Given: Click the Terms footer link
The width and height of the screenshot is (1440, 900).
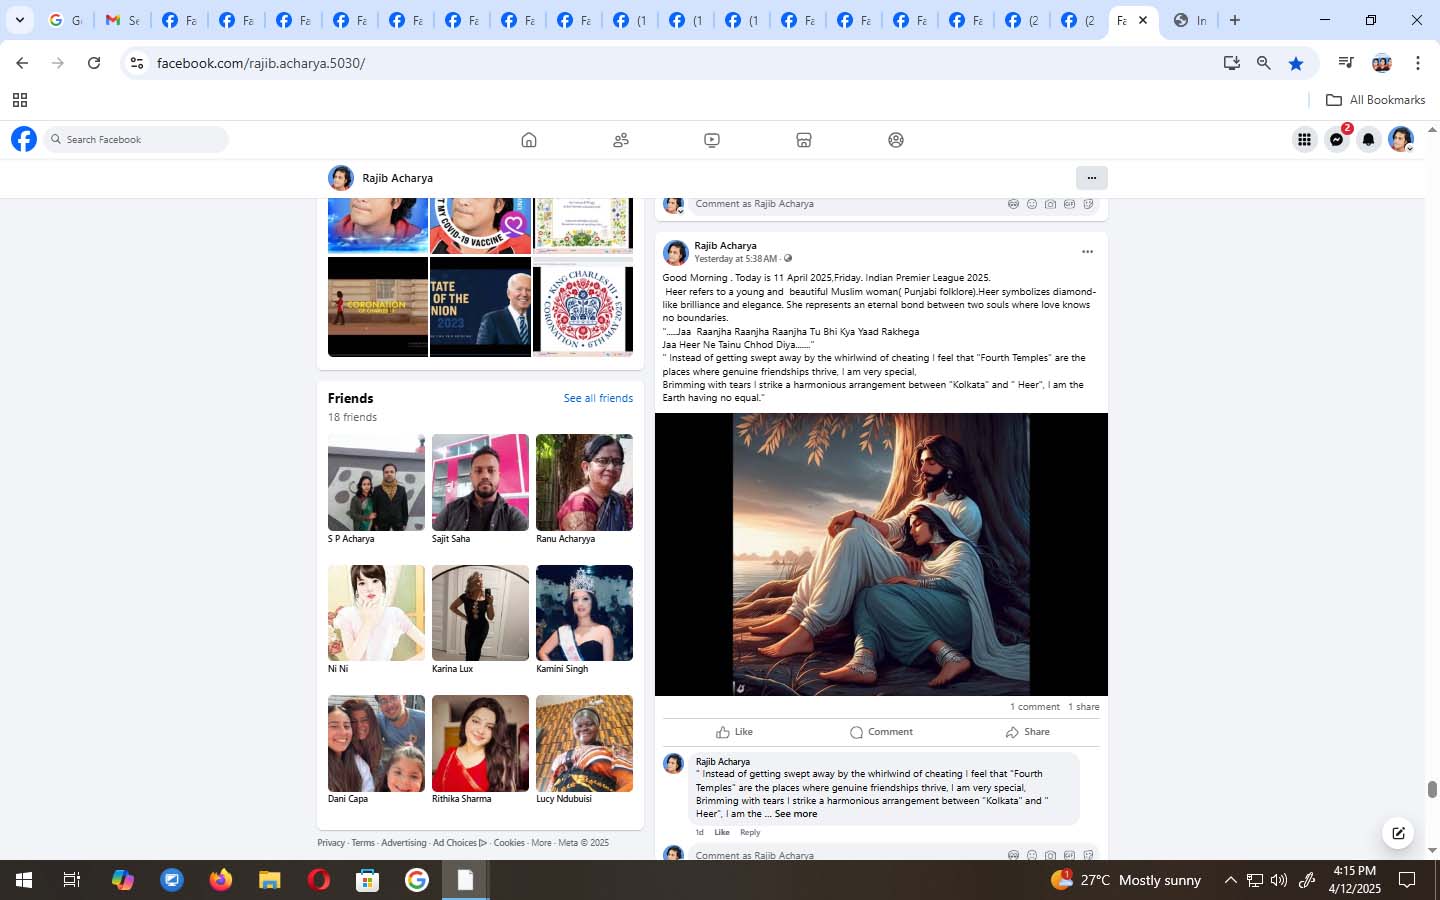Looking at the screenshot, I should click(x=363, y=843).
